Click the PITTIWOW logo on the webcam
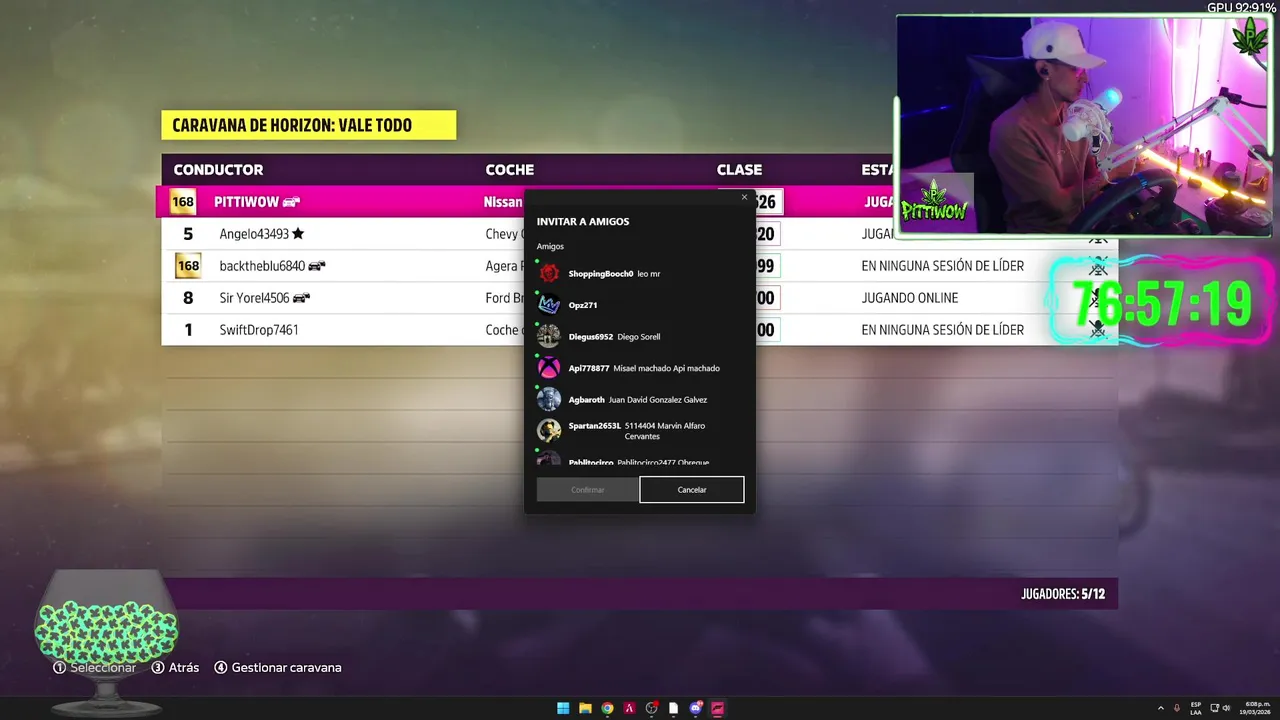 (x=936, y=202)
